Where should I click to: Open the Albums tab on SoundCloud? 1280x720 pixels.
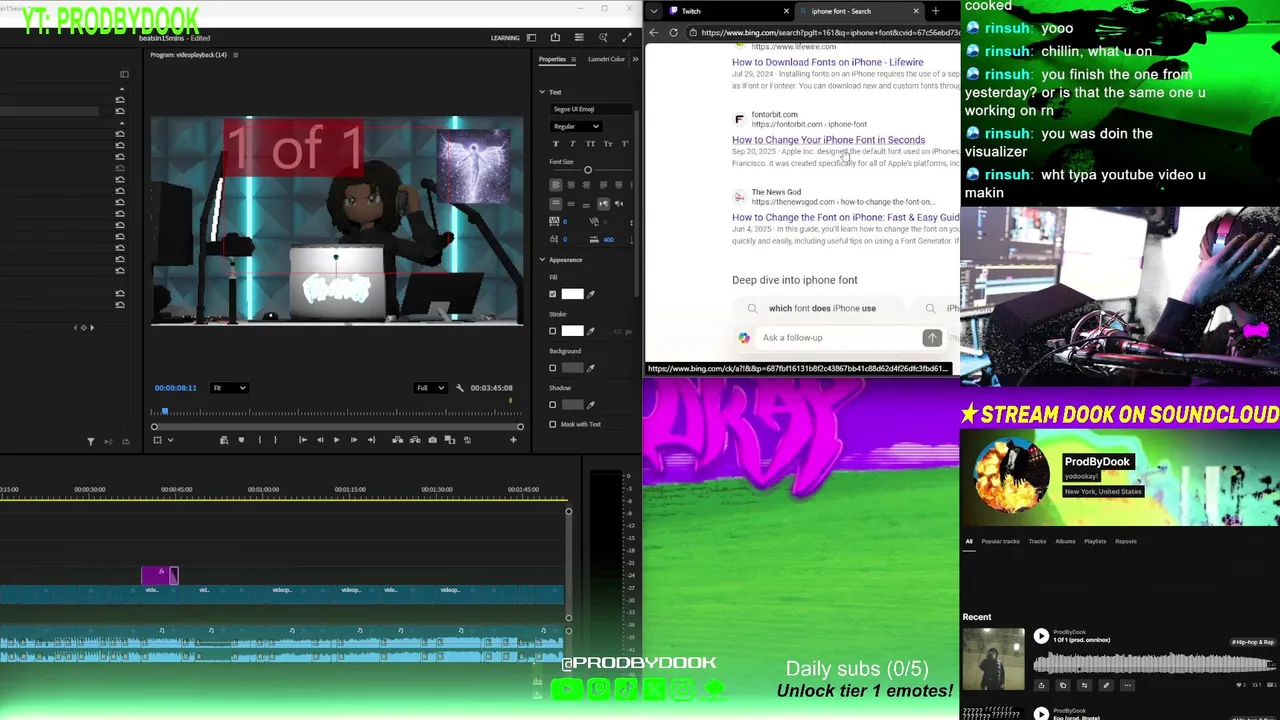click(1065, 542)
